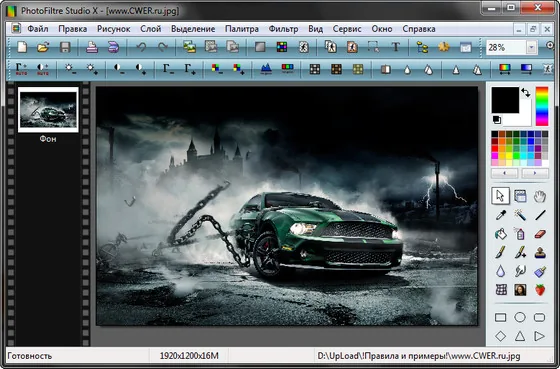Open the Справка menu

[419, 29]
